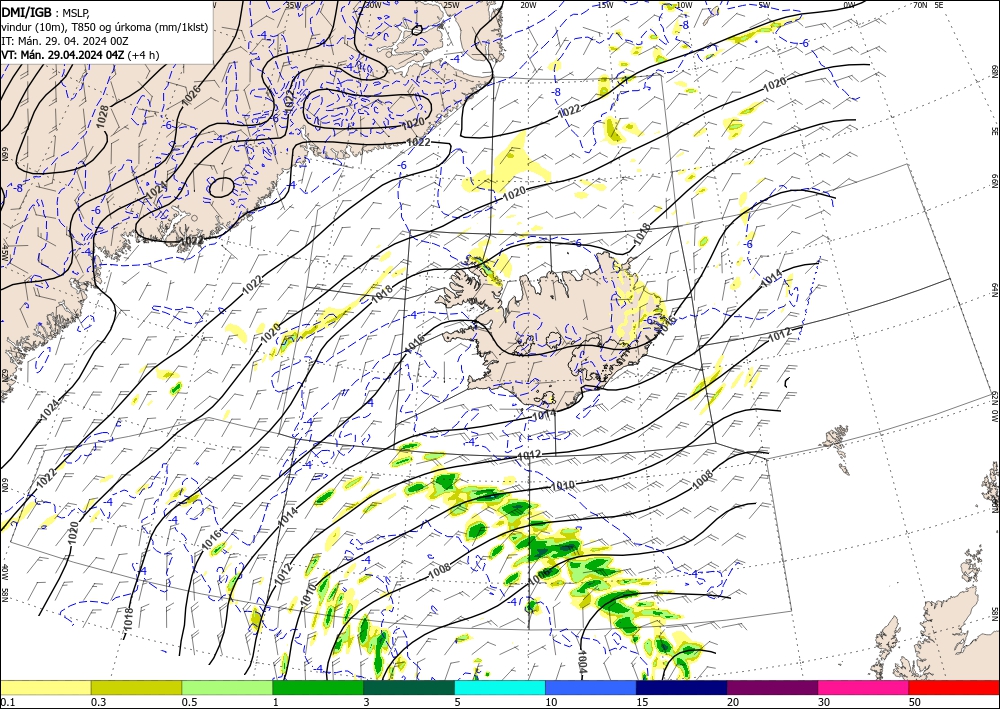Click the light green 0.5–1 legend swatch

(227, 687)
